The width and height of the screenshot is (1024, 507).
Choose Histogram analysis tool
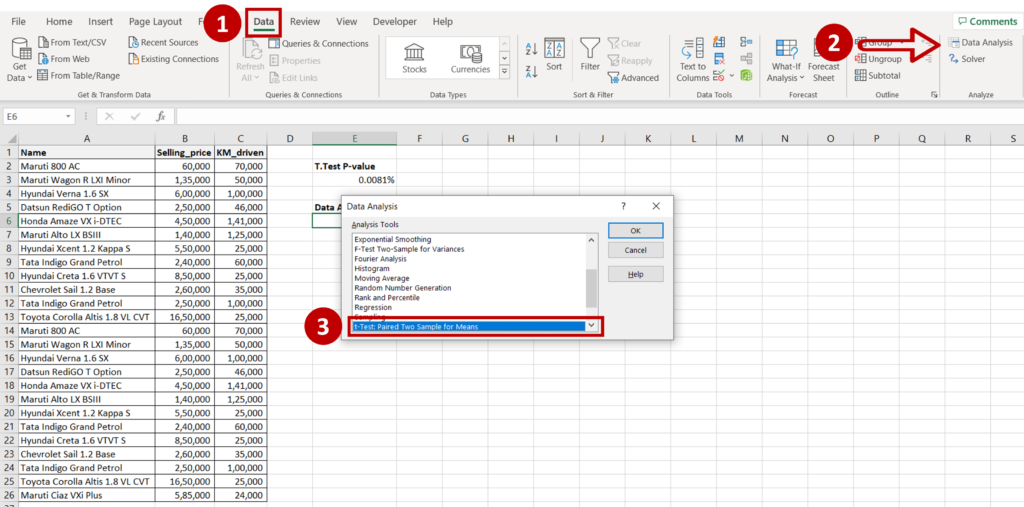coord(372,269)
